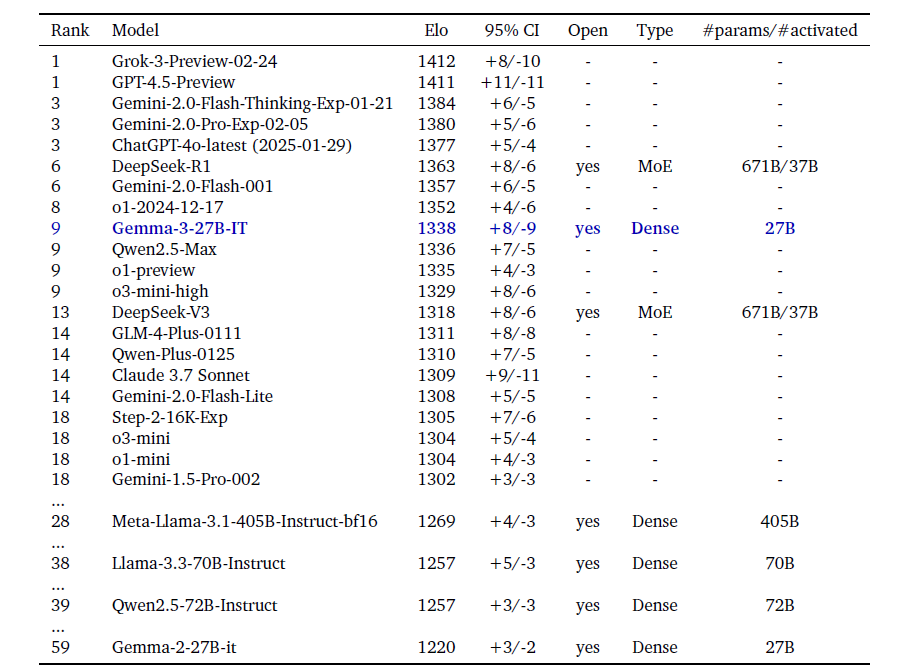Click Elo value 1412
This screenshot has width=924, height=671.
436,61
